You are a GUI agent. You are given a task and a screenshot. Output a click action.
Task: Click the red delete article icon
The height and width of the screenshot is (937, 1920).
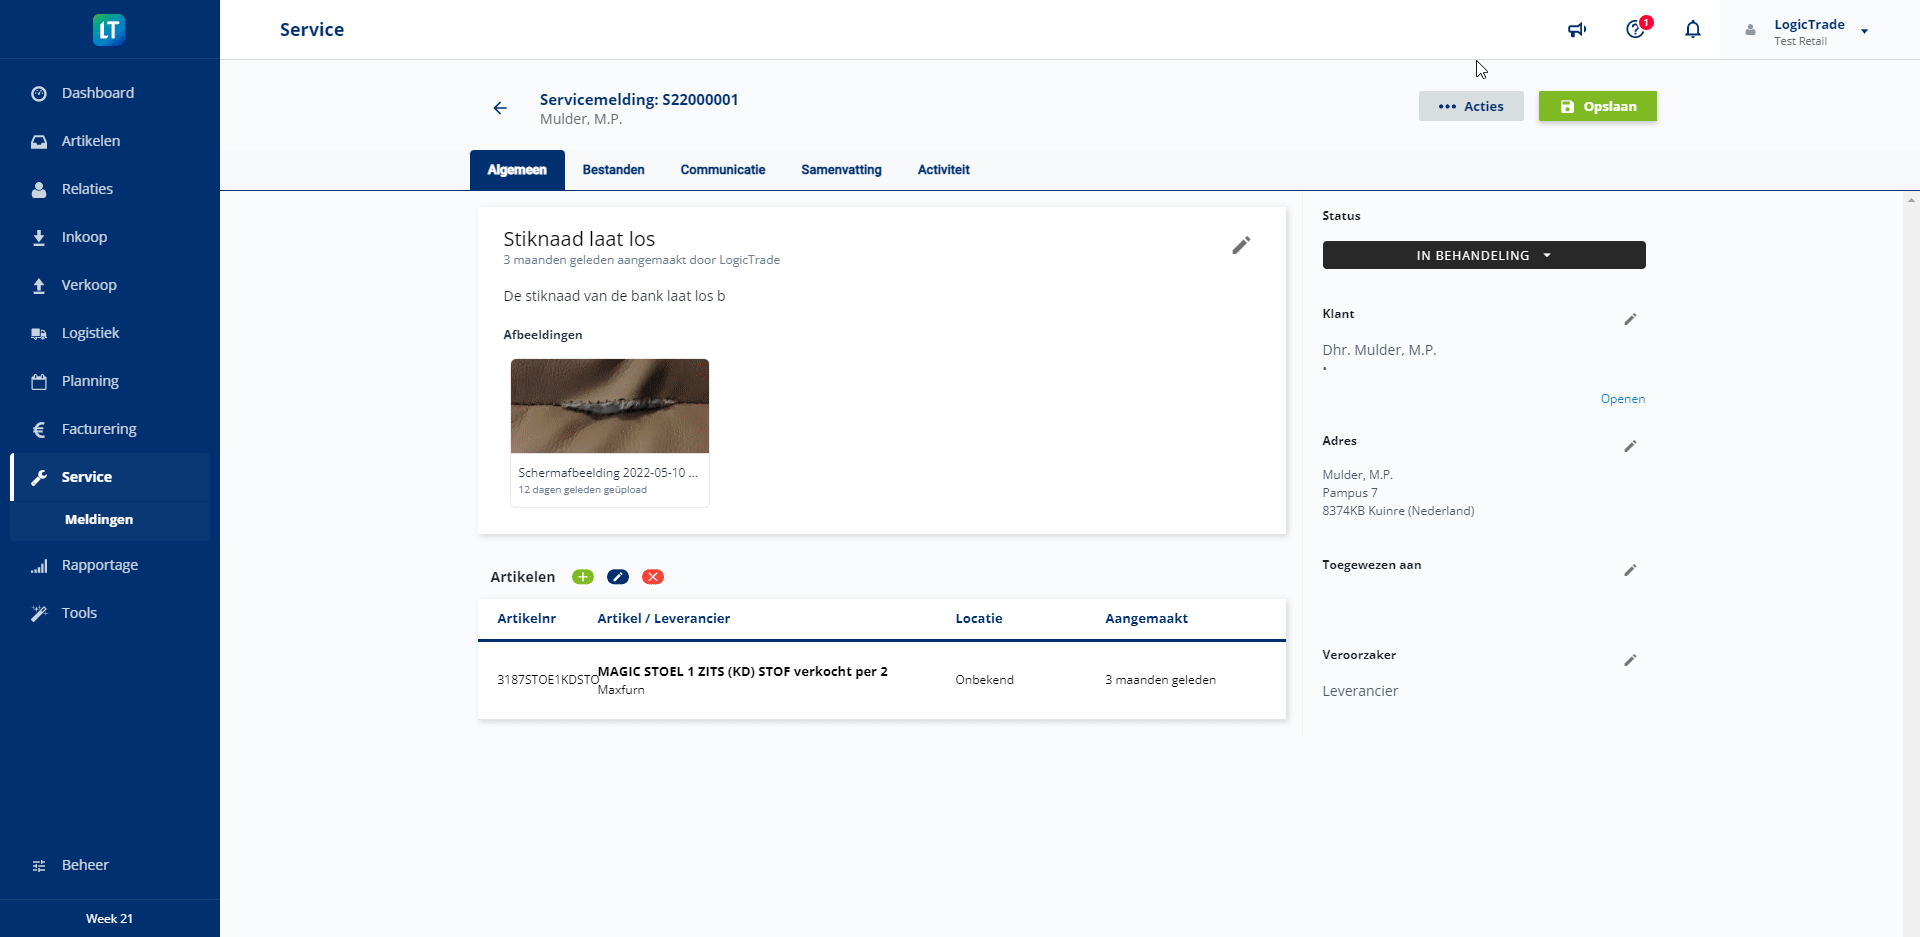pyautogui.click(x=653, y=577)
